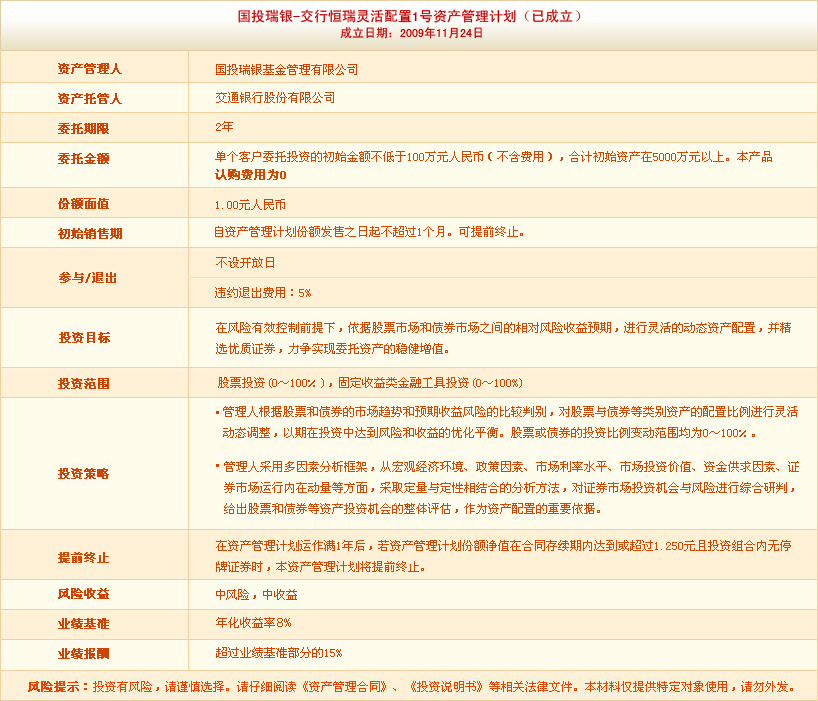
Task: Click the 不设开放日 text
Action: [x=244, y=262]
